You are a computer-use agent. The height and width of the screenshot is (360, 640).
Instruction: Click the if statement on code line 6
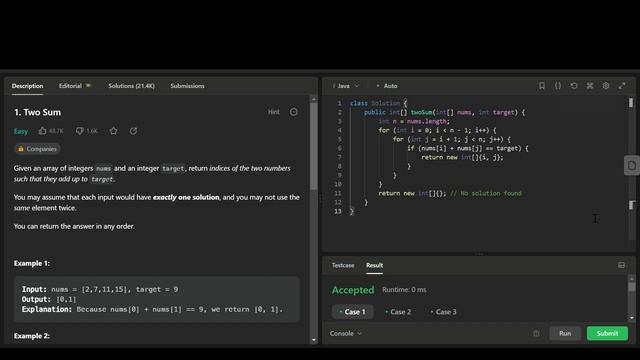tap(468, 148)
